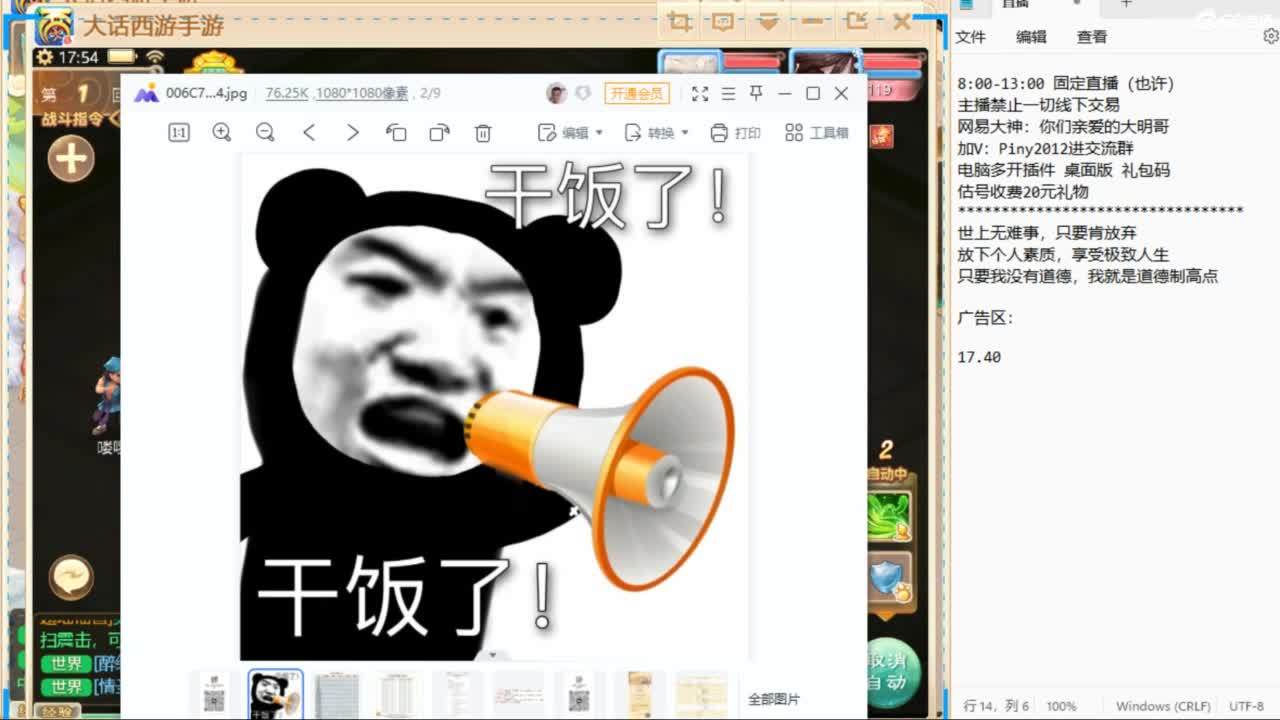Screen dimensions: 1280x720
Task: Go to the previous image
Action: (x=309, y=132)
